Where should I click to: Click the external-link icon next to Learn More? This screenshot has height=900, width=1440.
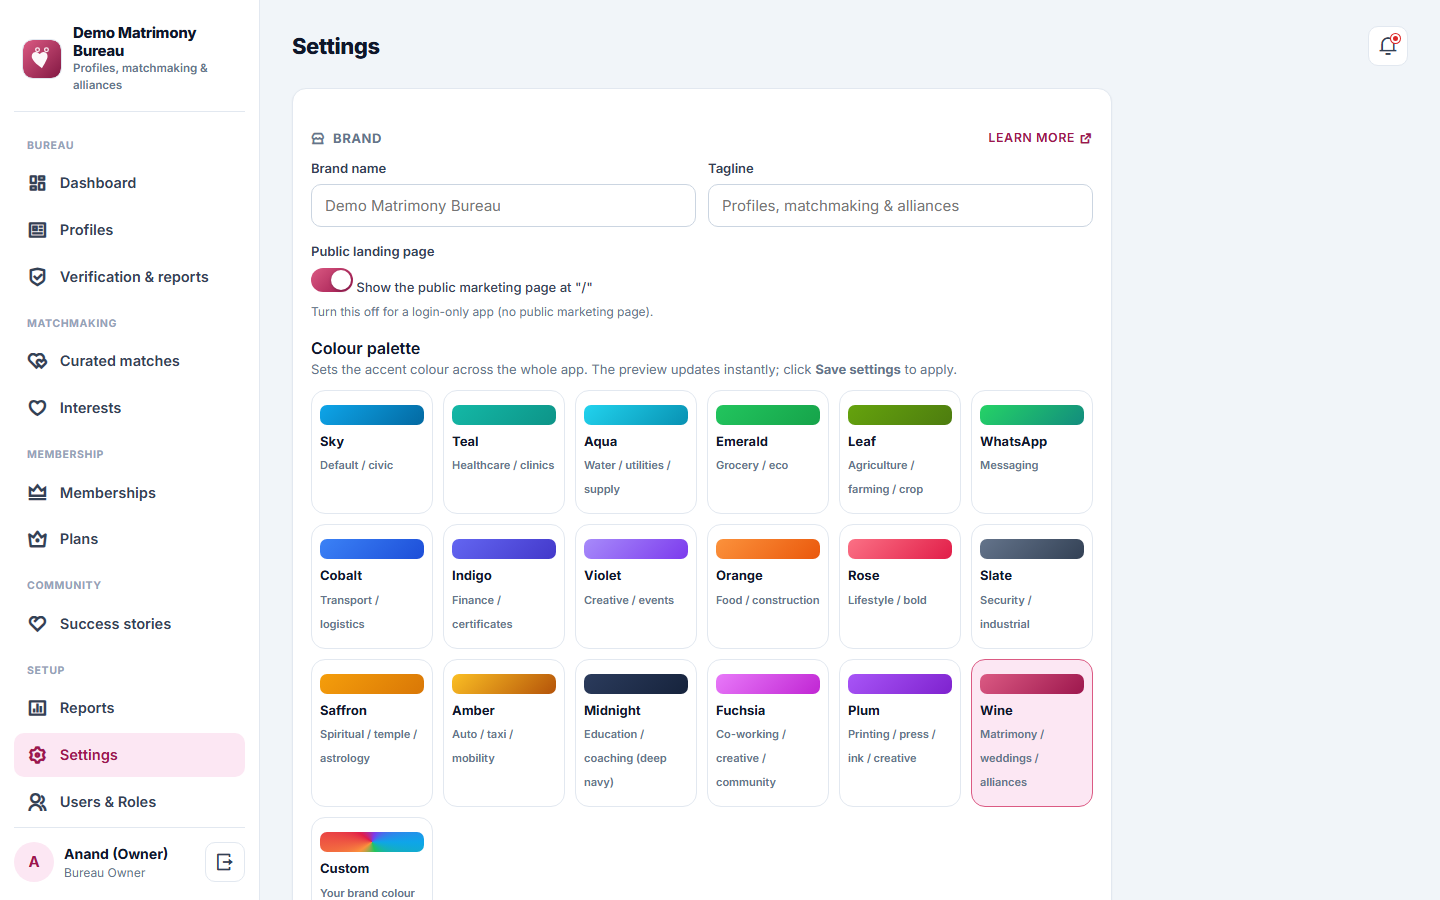click(1086, 138)
